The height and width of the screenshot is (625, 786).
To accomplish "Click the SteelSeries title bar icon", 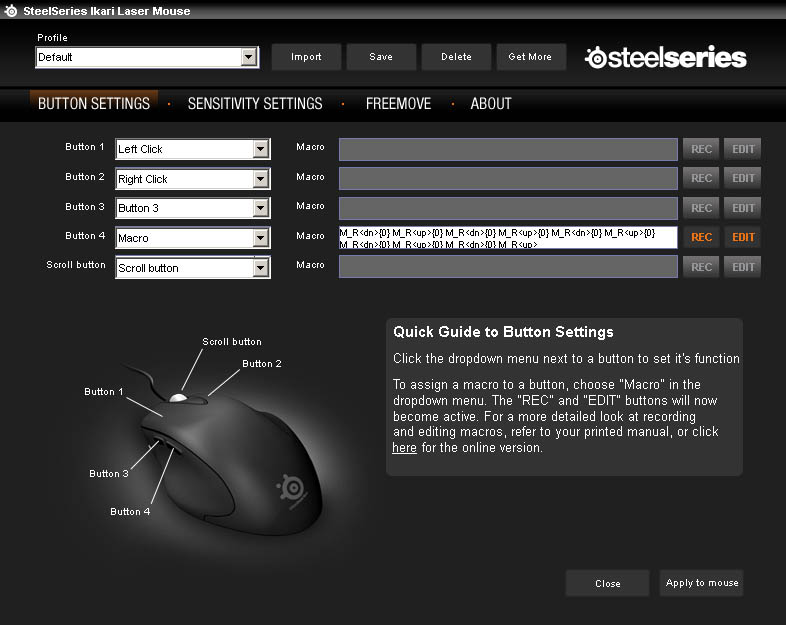I will tap(11, 11).
